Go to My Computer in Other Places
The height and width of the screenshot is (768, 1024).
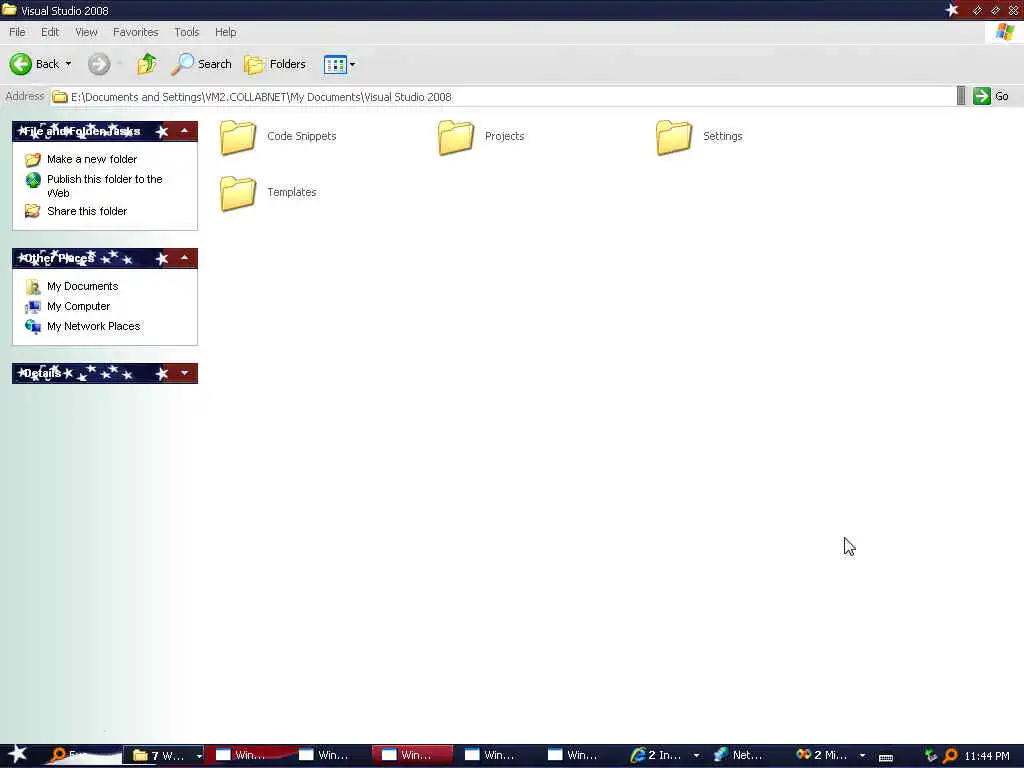78,306
